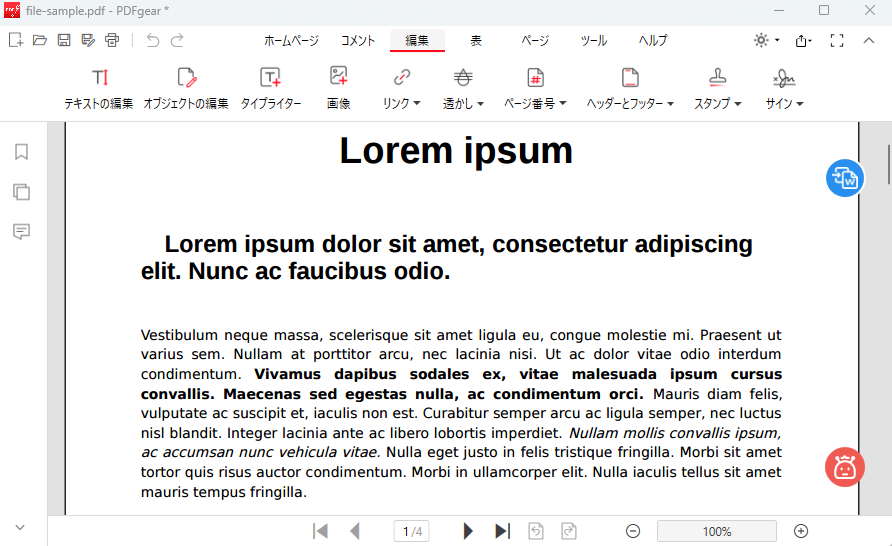Click the ページ番号 icon
The width and height of the screenshot is (892, 546).
(535, 77)
